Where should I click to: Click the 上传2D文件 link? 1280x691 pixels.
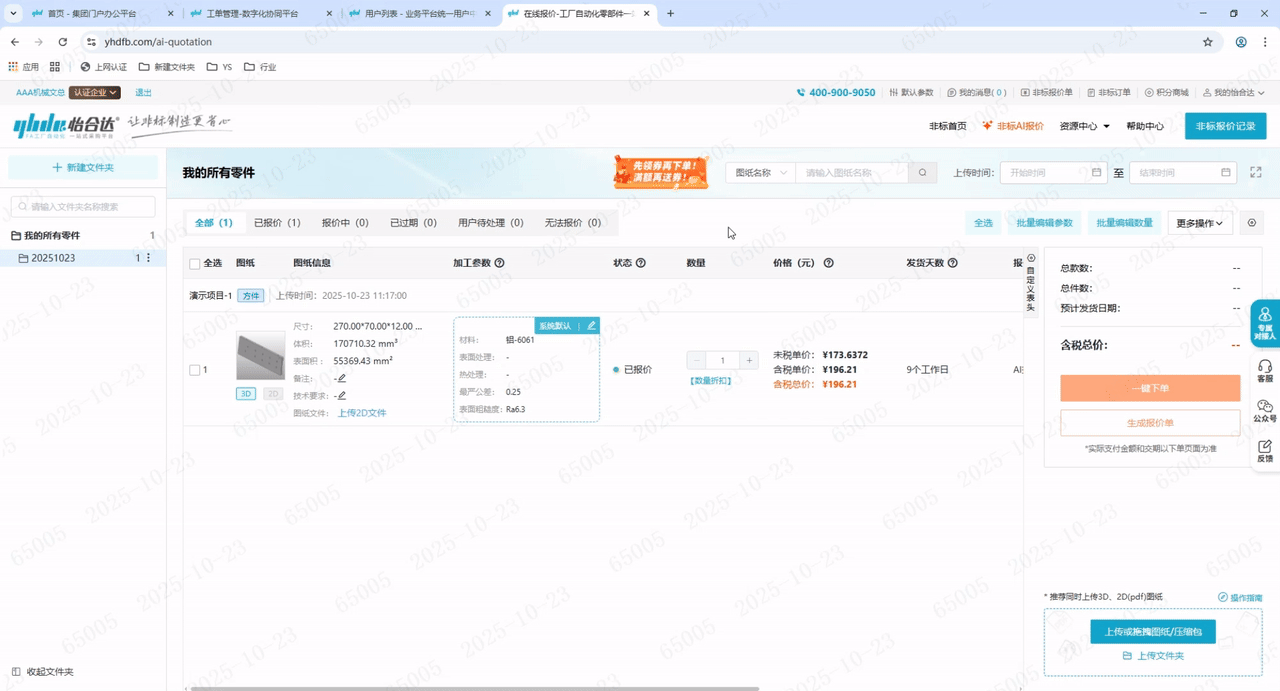361,413
